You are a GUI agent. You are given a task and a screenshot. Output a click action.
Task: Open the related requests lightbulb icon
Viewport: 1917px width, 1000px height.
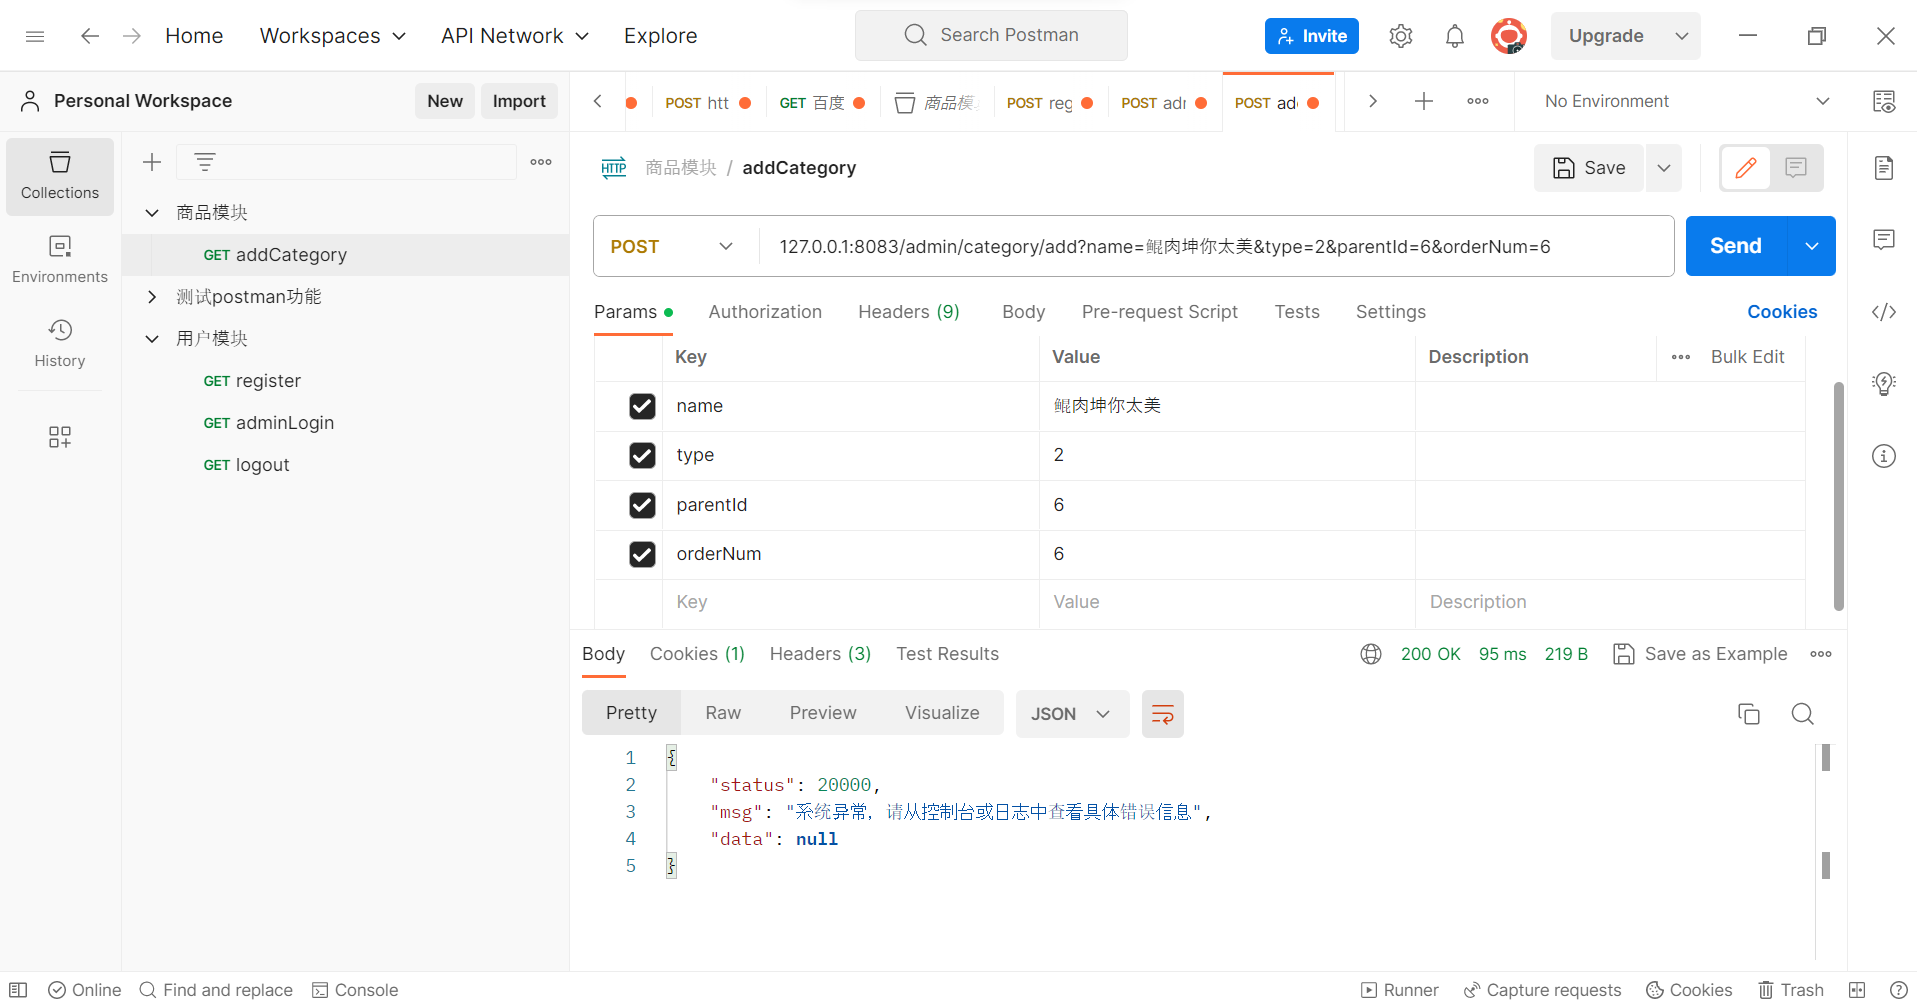1884,384
